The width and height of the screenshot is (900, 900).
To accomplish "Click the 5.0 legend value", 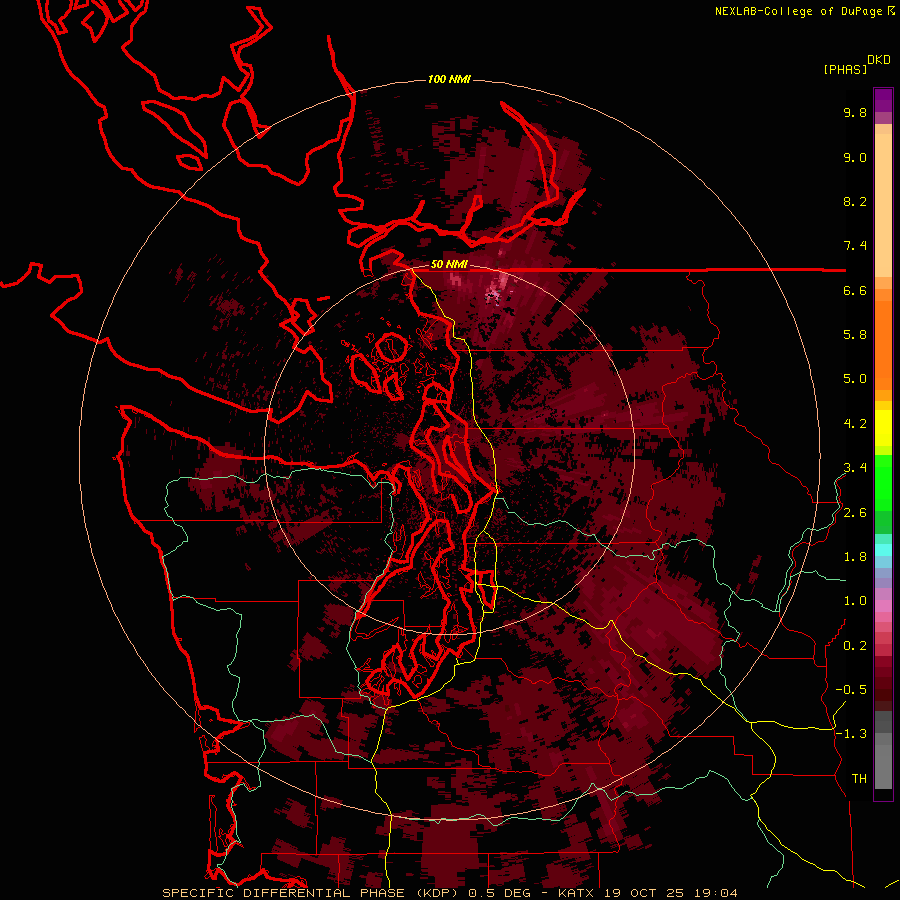I will click(855, 379).
